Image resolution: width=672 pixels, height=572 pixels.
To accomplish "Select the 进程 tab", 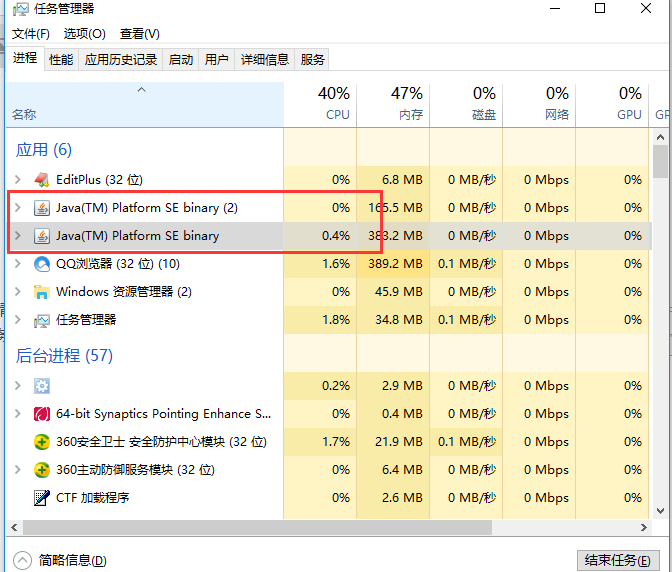I will [x=25, y=58].
